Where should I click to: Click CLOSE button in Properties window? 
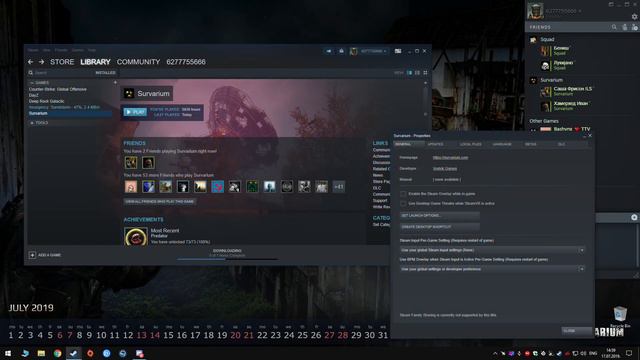576,331
